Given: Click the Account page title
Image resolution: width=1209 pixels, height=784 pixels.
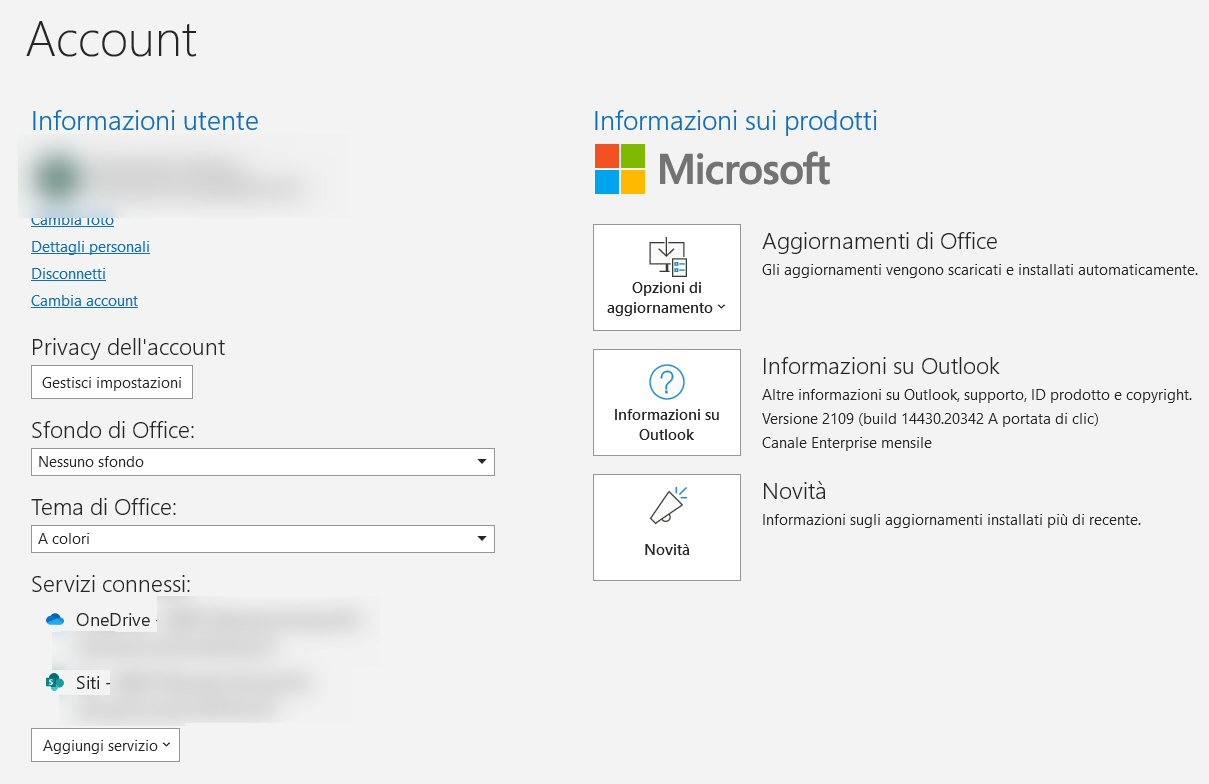Looking at the screenshot, I should tap(112, 39).
